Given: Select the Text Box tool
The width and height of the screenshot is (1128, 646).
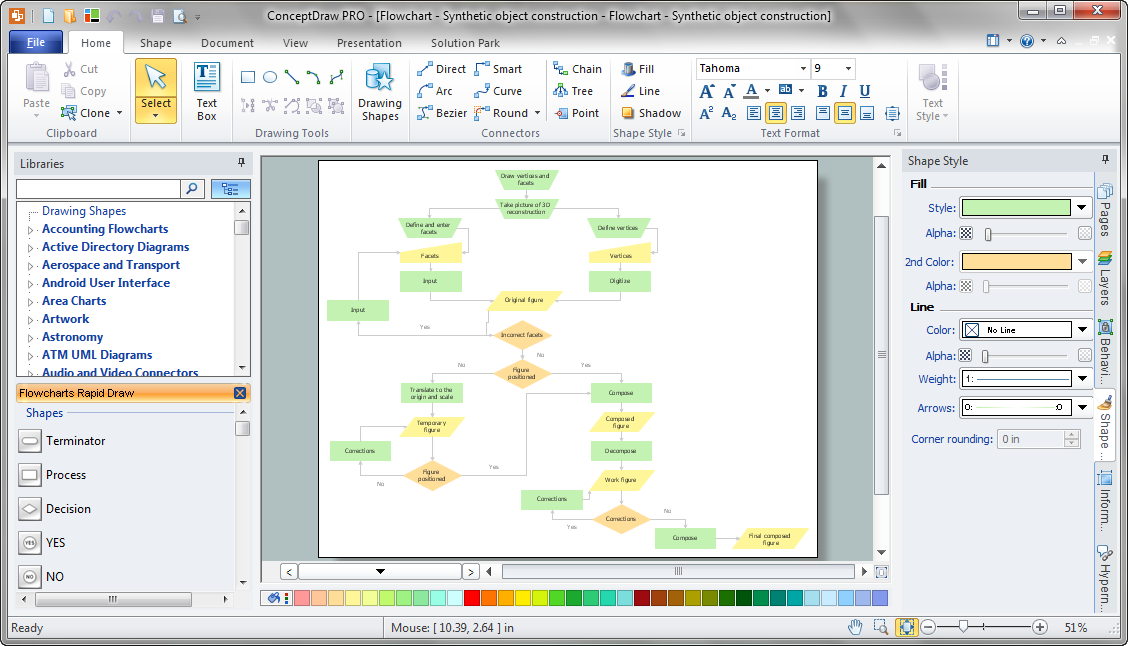Looking at the screenshot, I should [x=207, y=90].
